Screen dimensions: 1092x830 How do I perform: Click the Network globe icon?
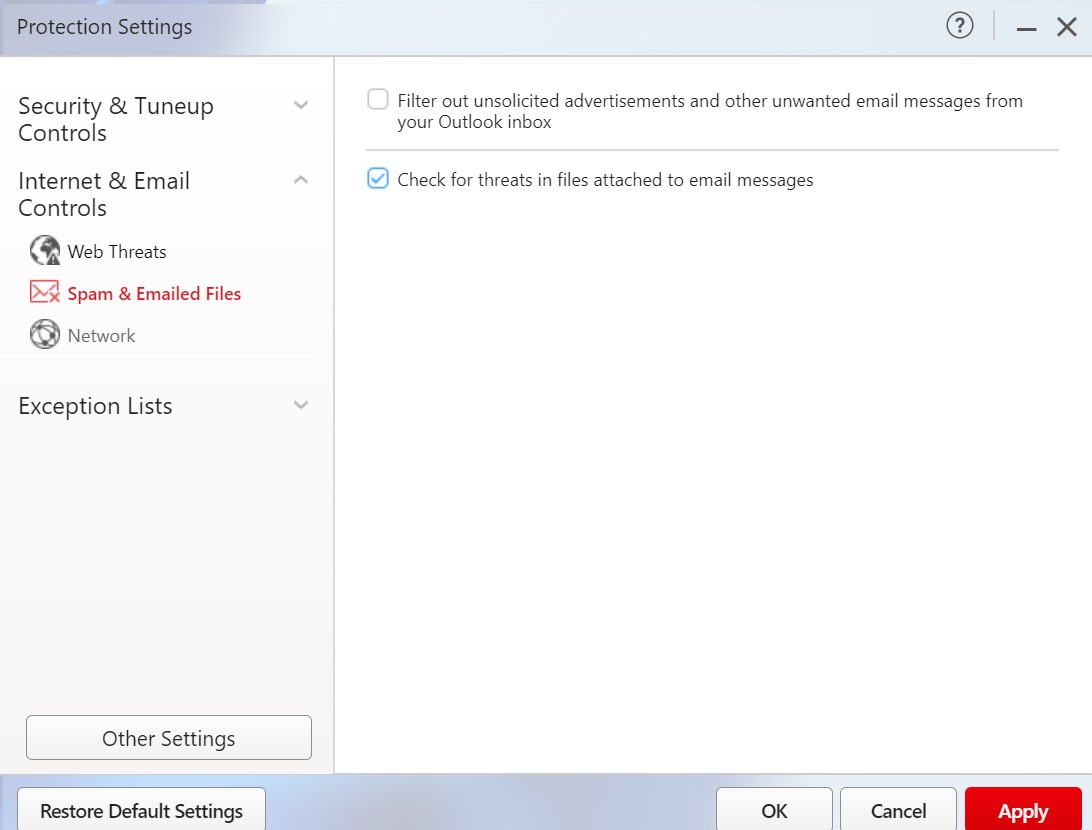45,335
